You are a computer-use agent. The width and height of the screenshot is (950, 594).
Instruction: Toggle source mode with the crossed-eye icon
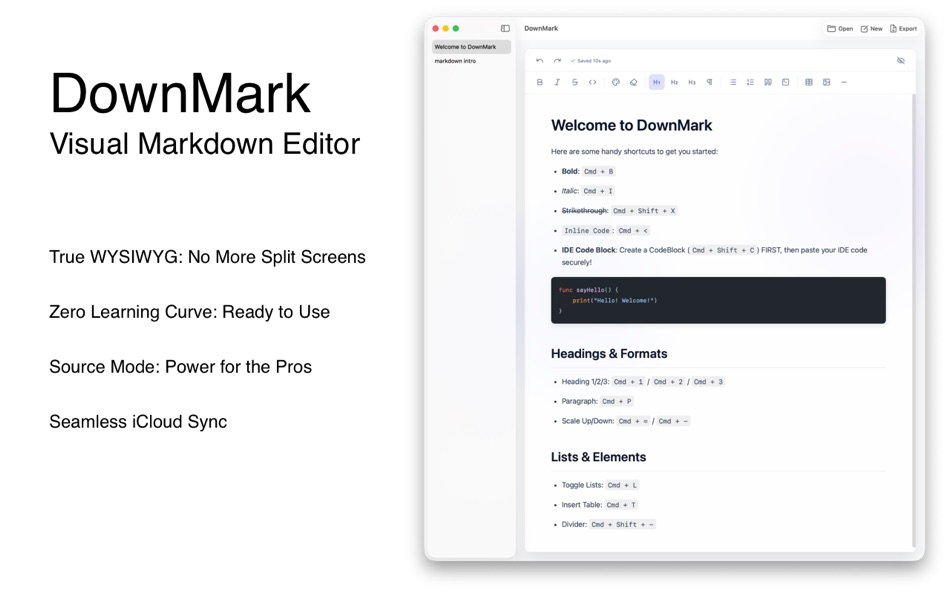(901, 61)
